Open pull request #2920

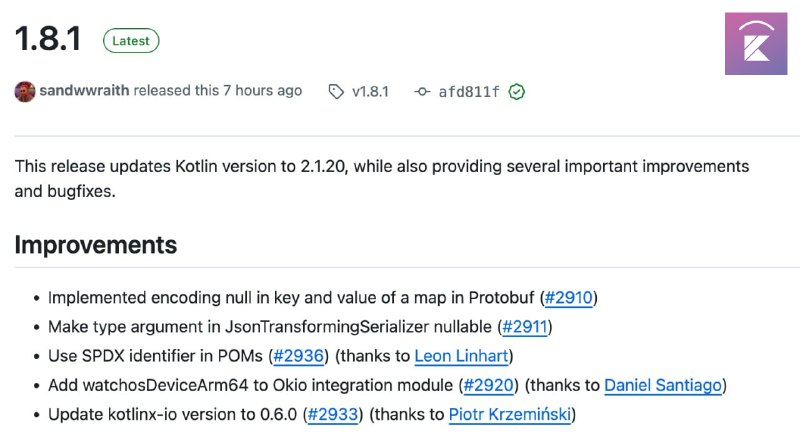pos(488,385)
